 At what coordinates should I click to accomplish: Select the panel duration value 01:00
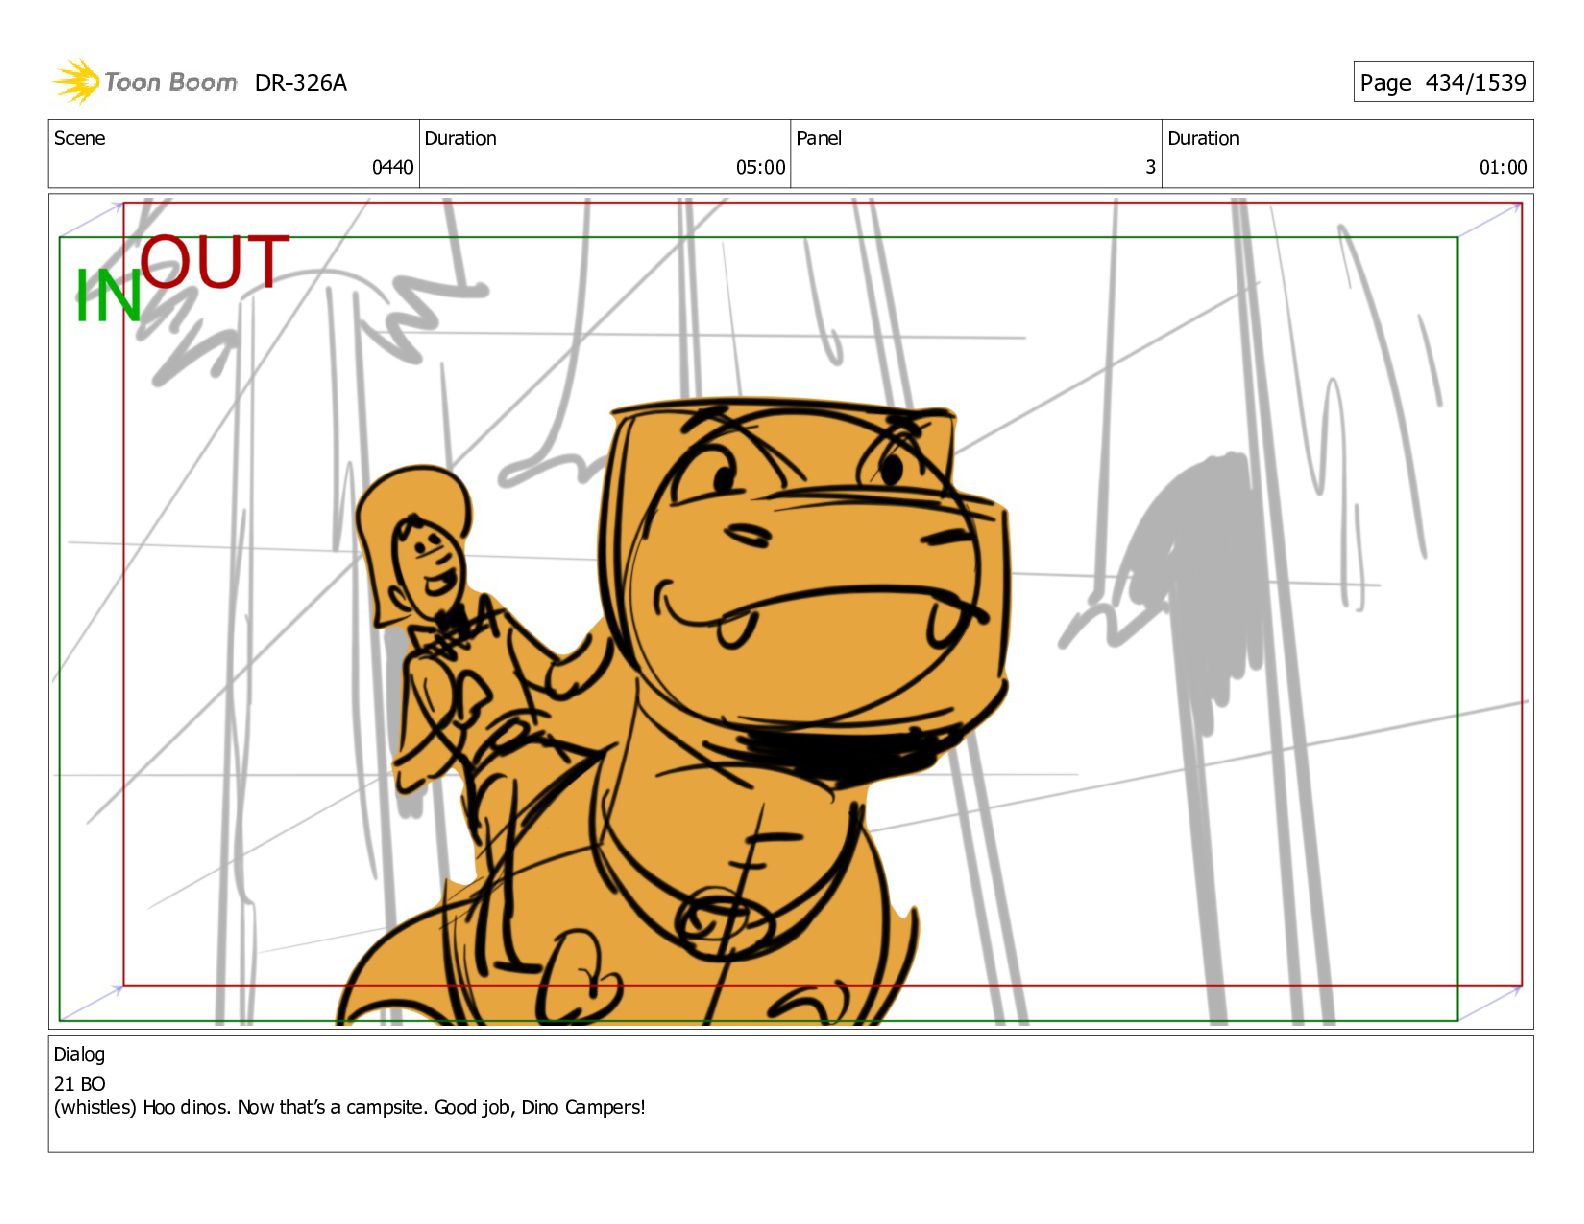pyautogui.click(x=1503, y=167)
